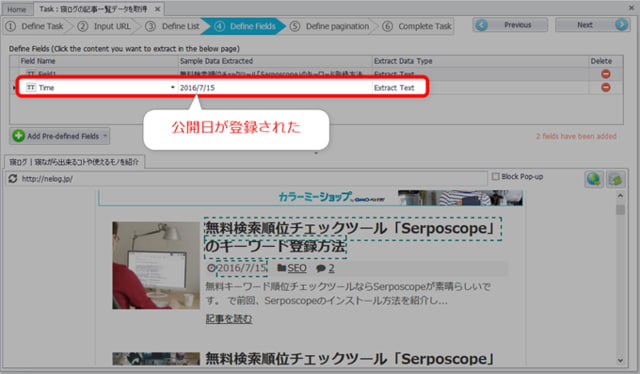Viewport: 640px width, 374px height.
Task: Click the green plus Add Pre-defined Fields icon
Action: coord(18,136)
